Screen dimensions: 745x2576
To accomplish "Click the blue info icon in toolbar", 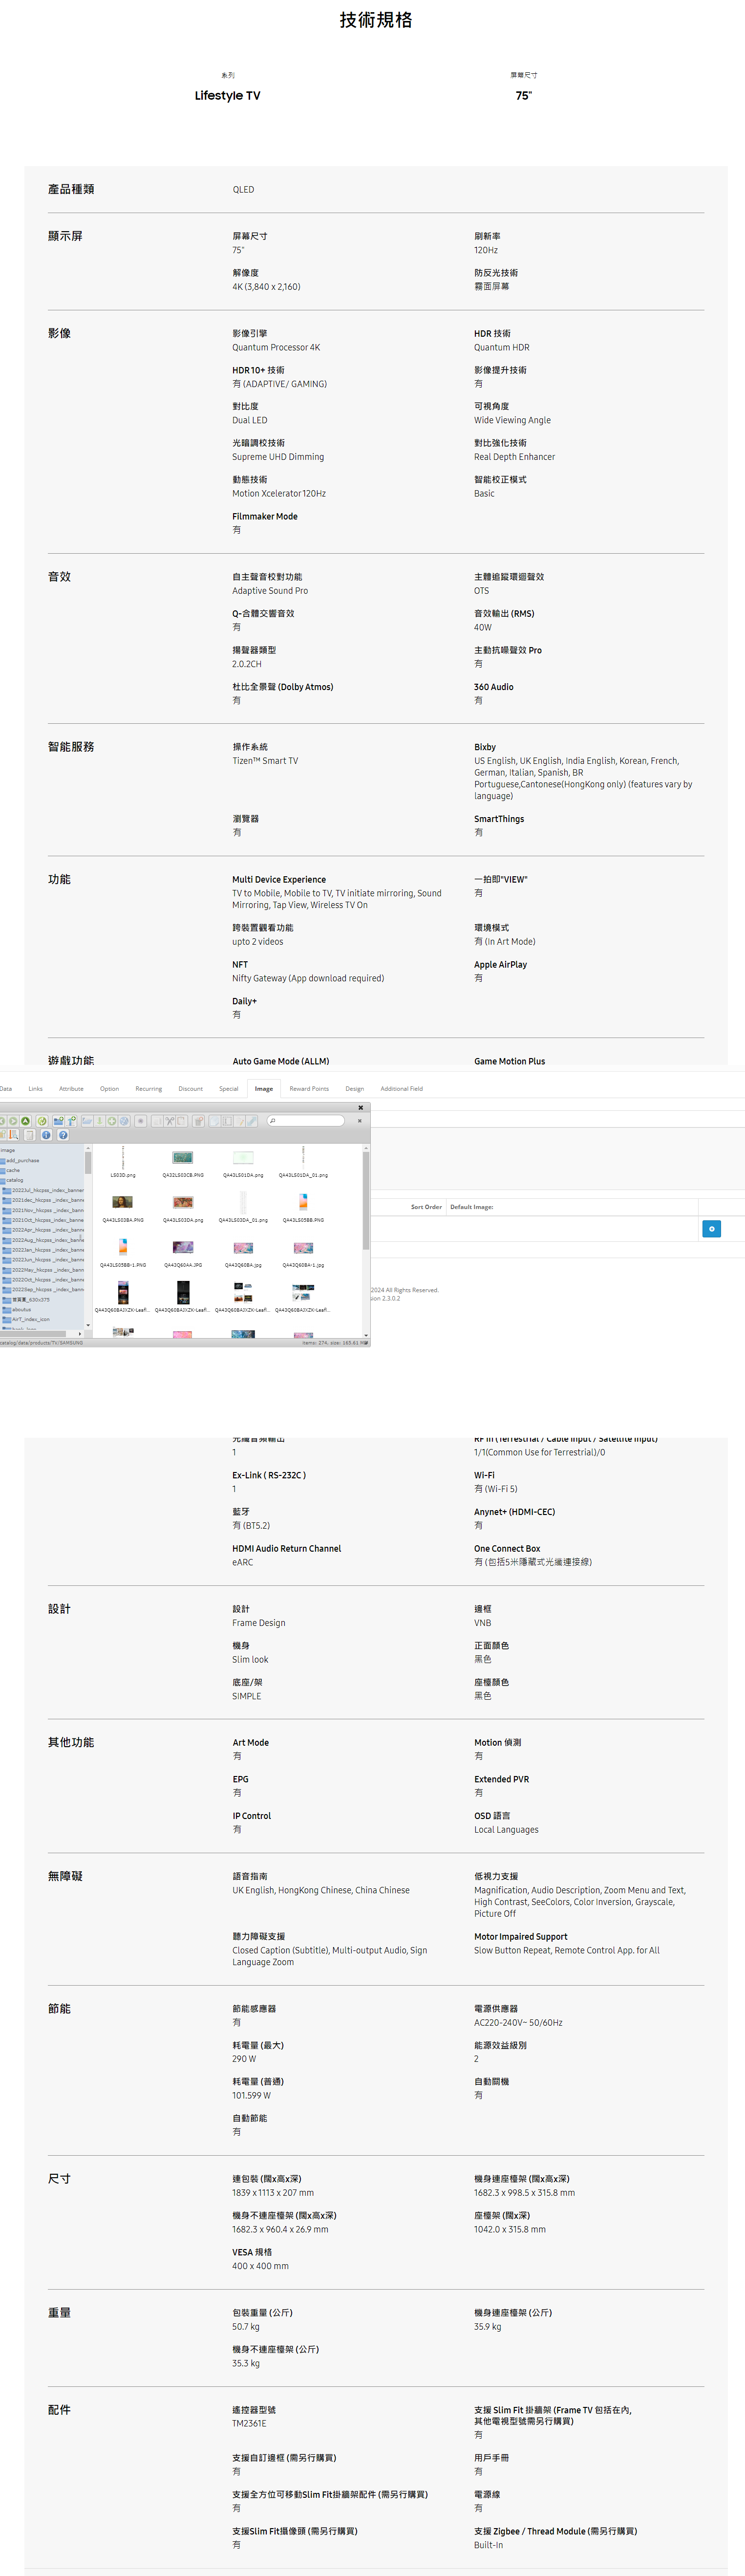I will [x=46, y=1135].
